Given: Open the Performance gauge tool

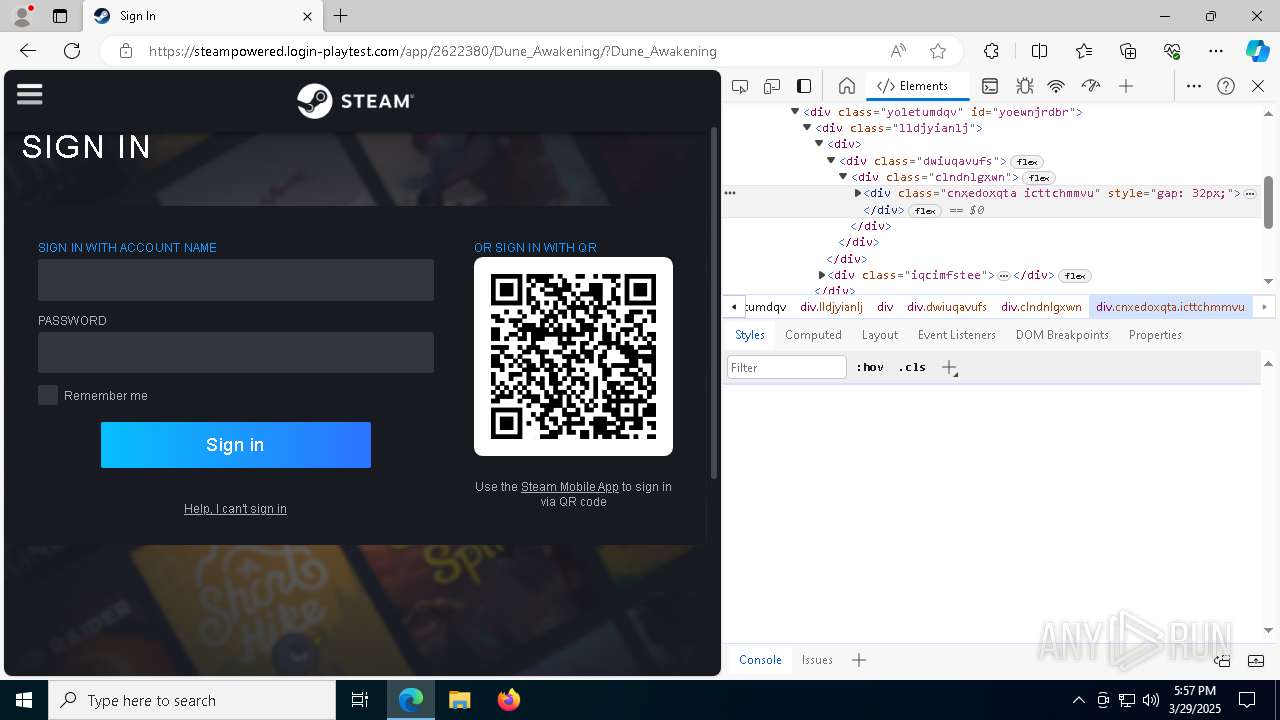Looking at the screenshot, I should pos(1091,86).
